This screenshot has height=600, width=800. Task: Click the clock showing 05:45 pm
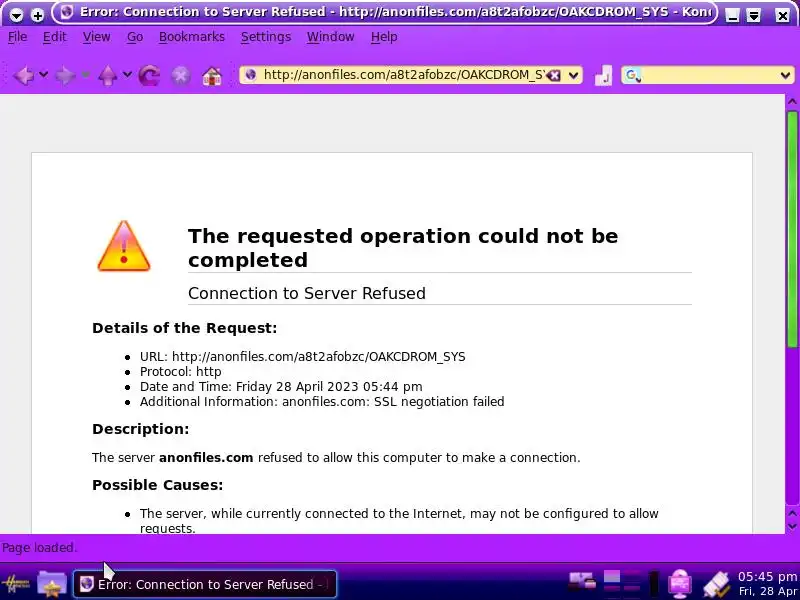point(767,577)
